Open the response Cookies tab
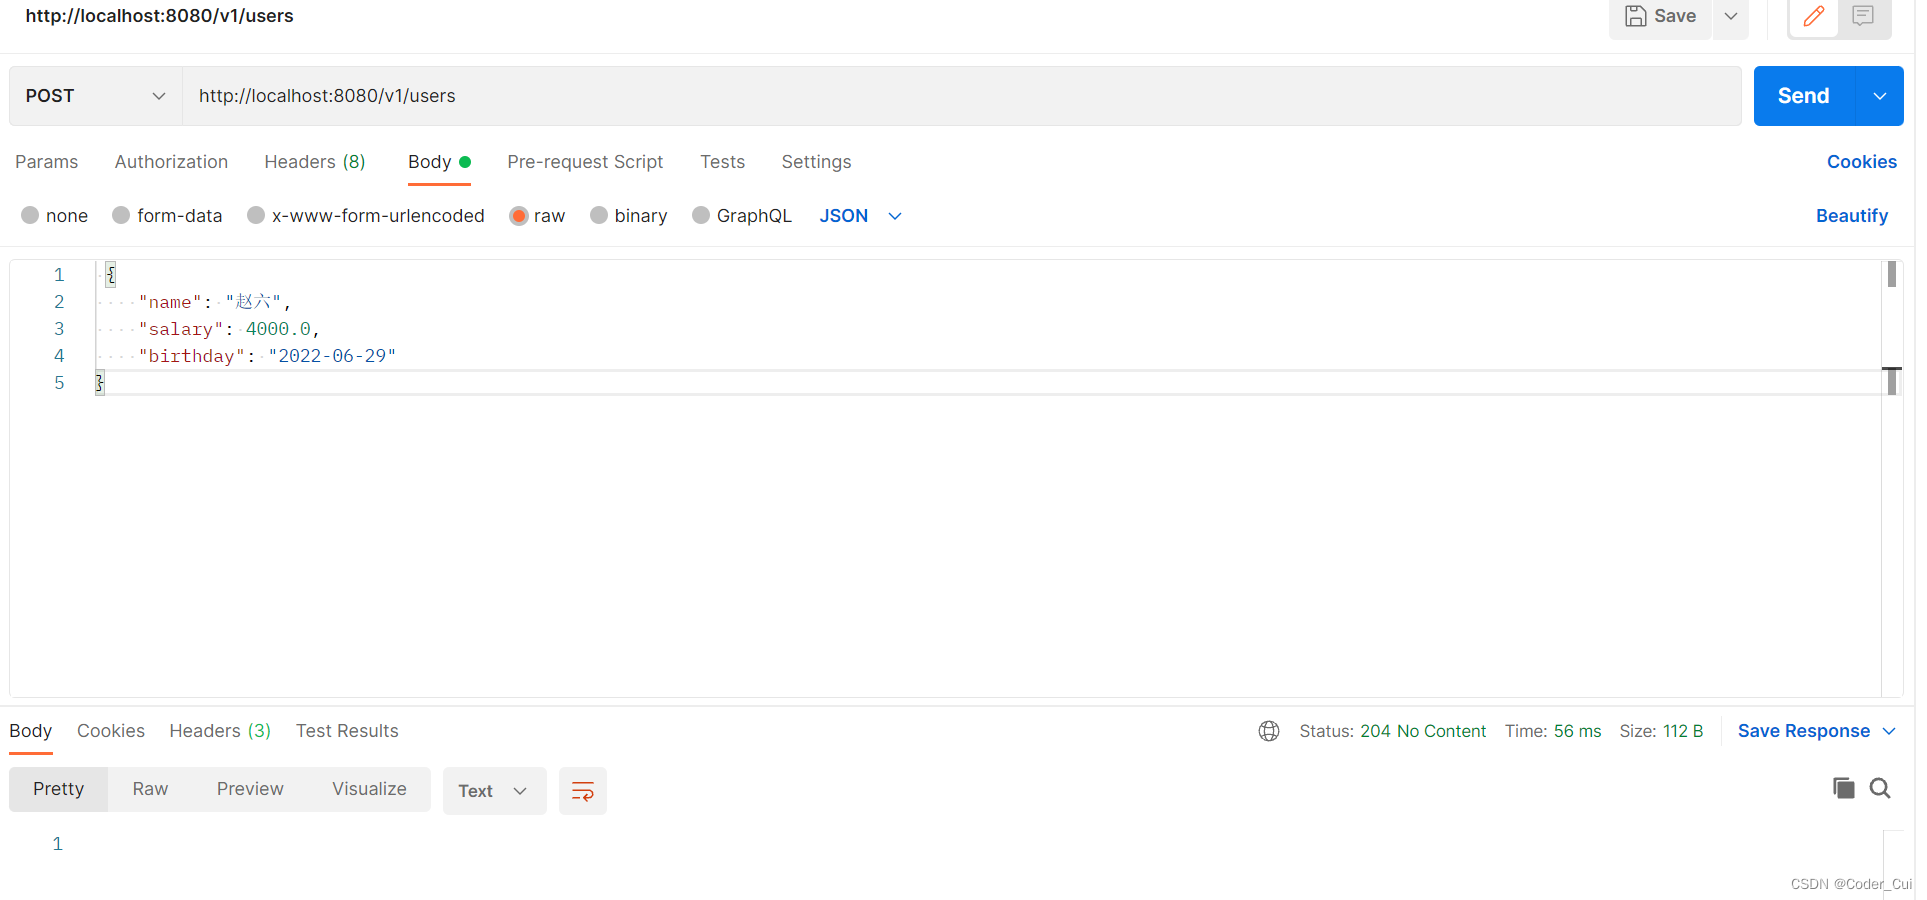This screenshot has height=900, width=1927. [x=111, y=731]
